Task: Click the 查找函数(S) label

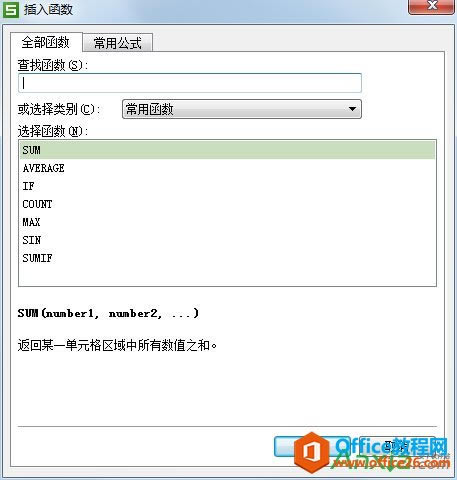Action: pos(53,65)
